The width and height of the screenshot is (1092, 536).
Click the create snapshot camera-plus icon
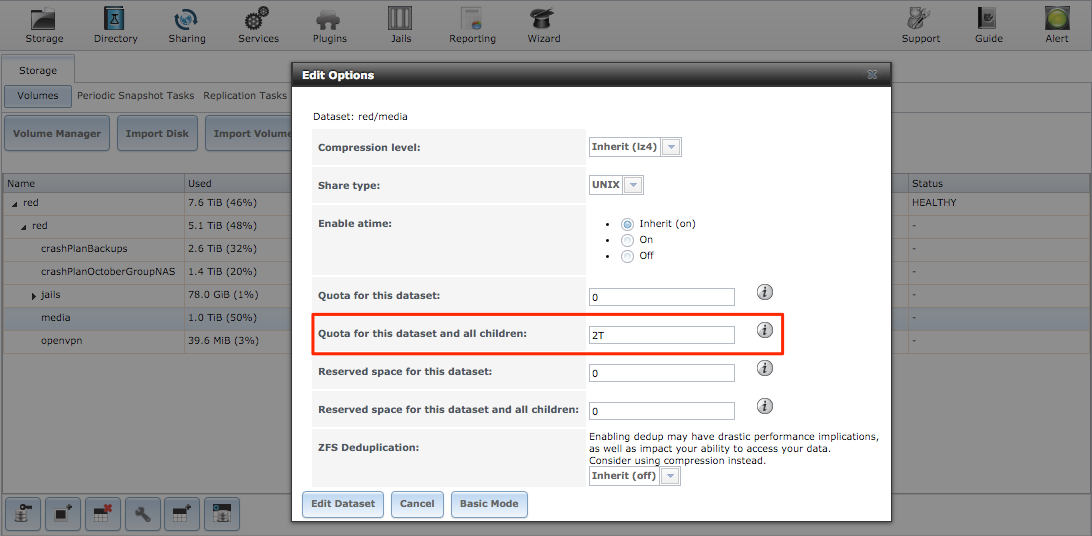coord(63,514)
